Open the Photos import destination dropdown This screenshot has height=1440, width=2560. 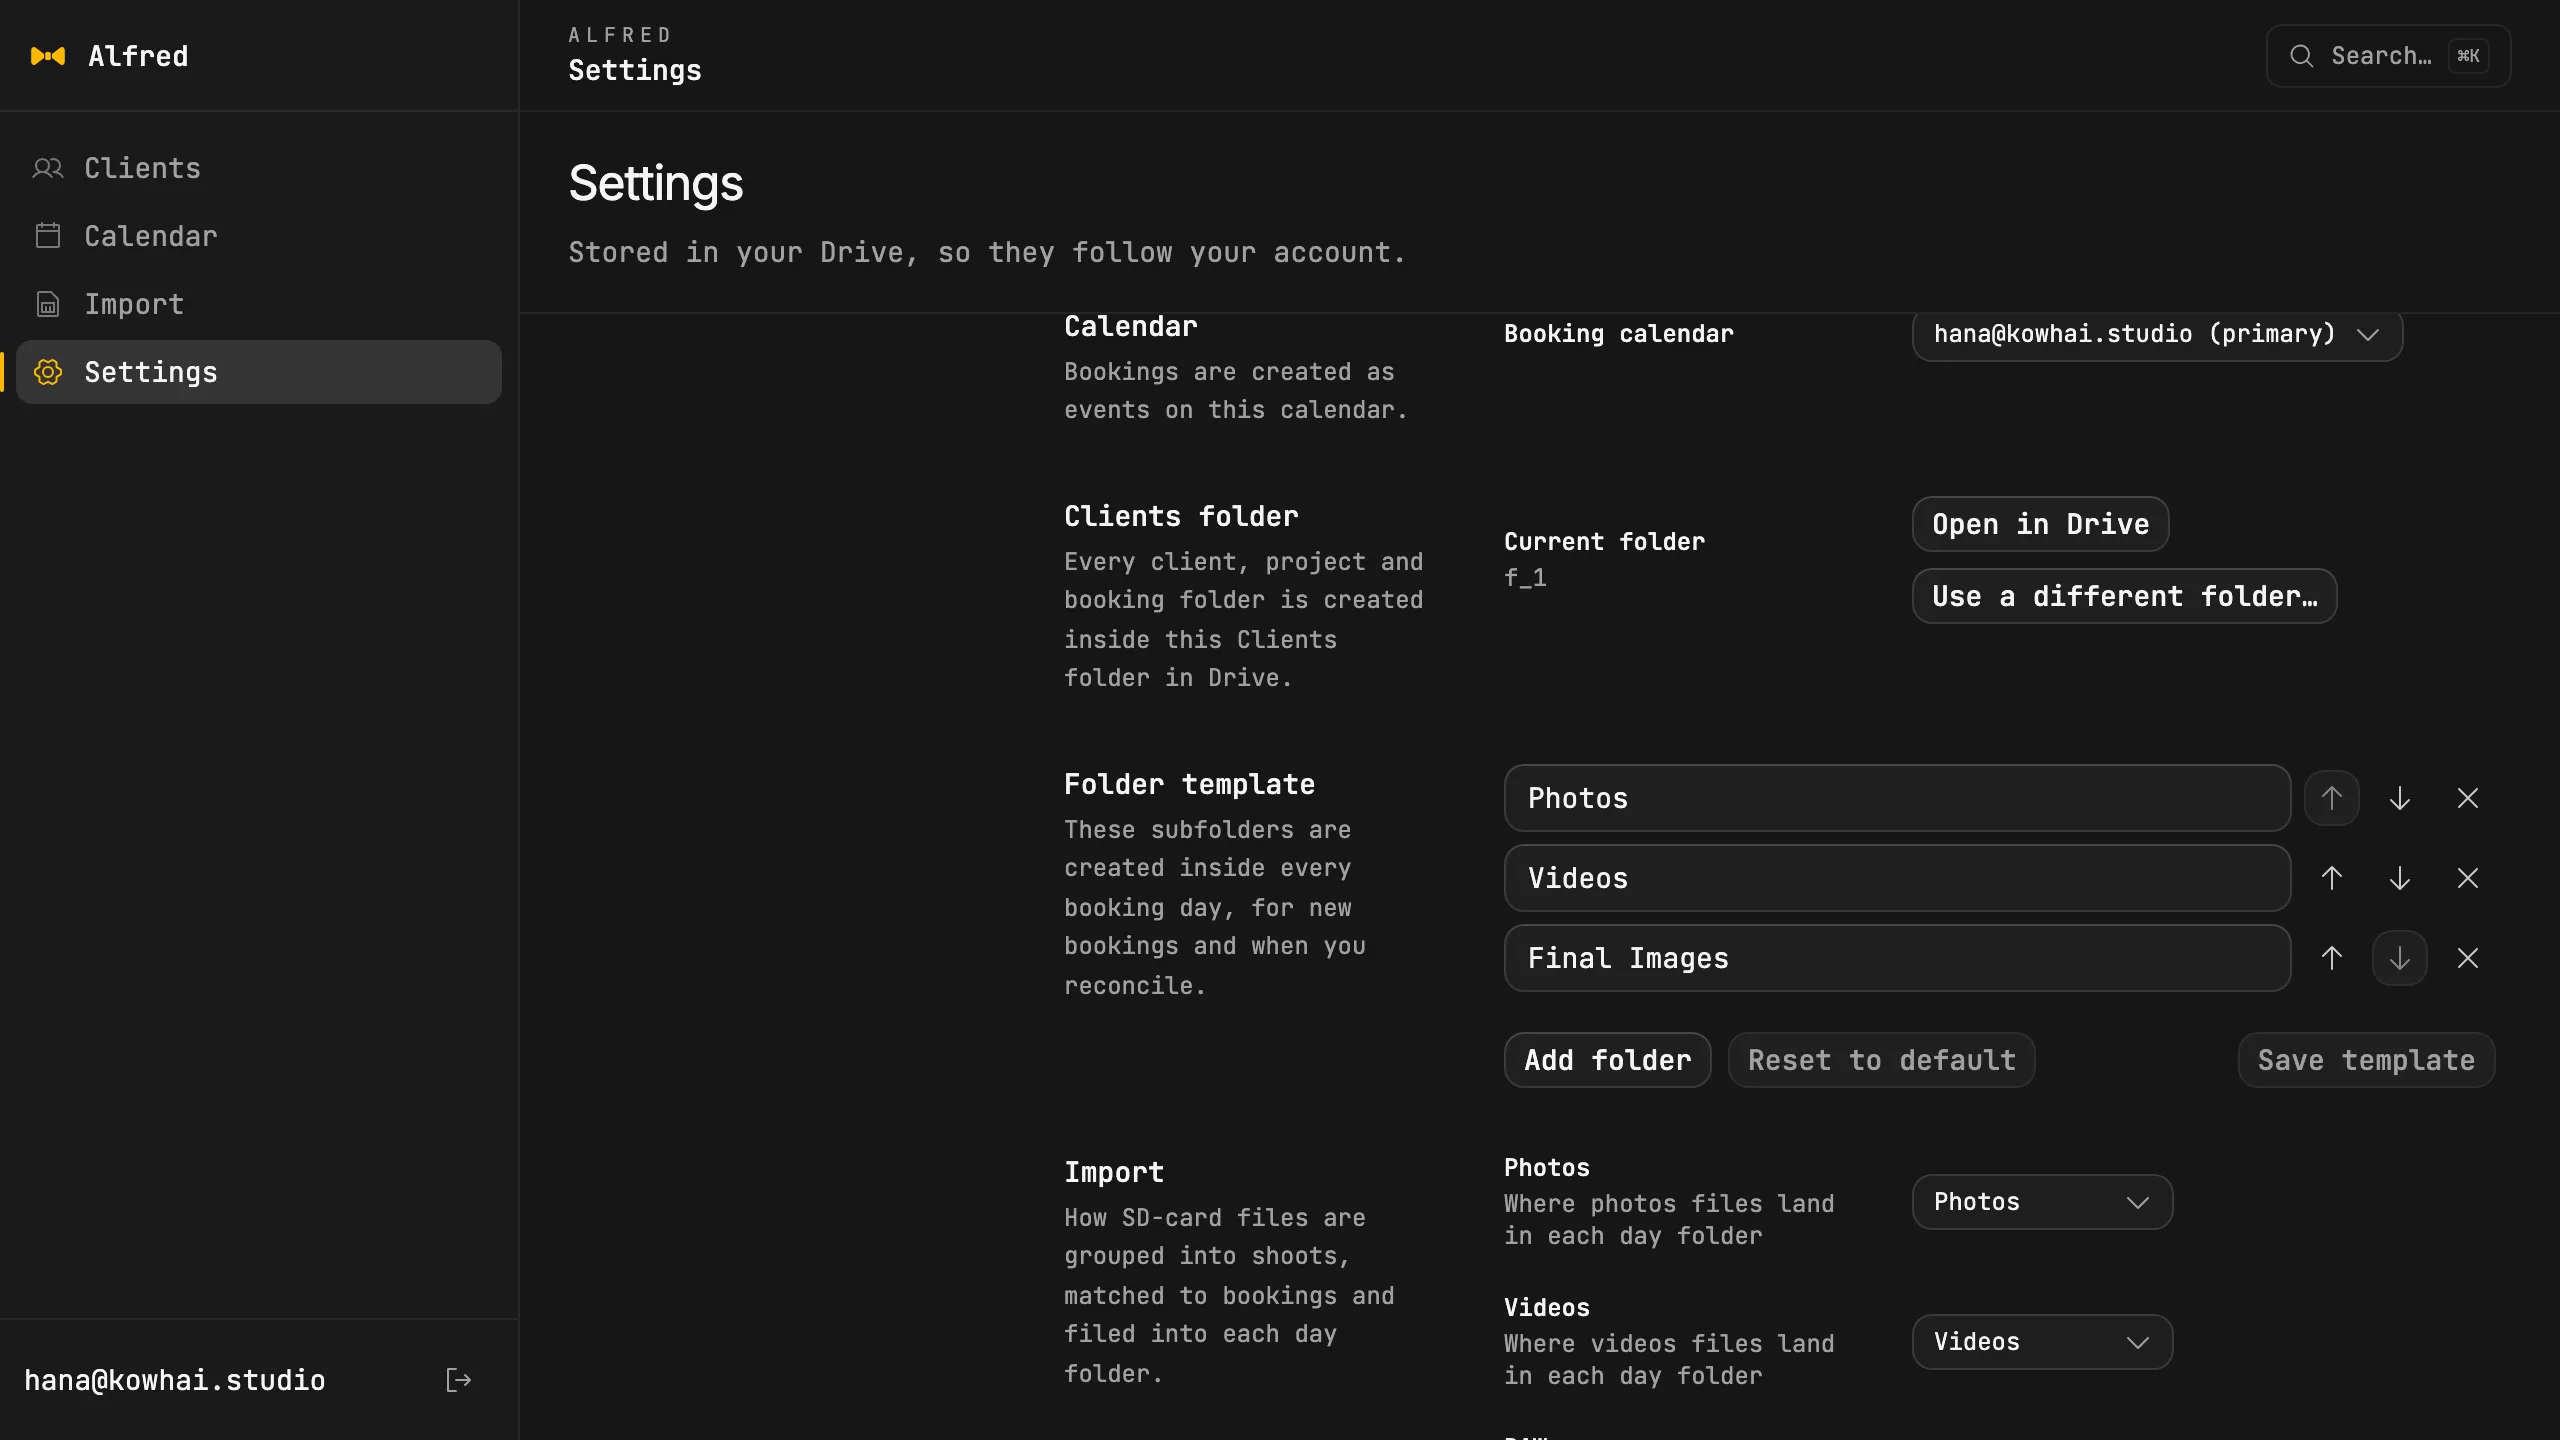pyautogui.click(x=2042, y=1202)
